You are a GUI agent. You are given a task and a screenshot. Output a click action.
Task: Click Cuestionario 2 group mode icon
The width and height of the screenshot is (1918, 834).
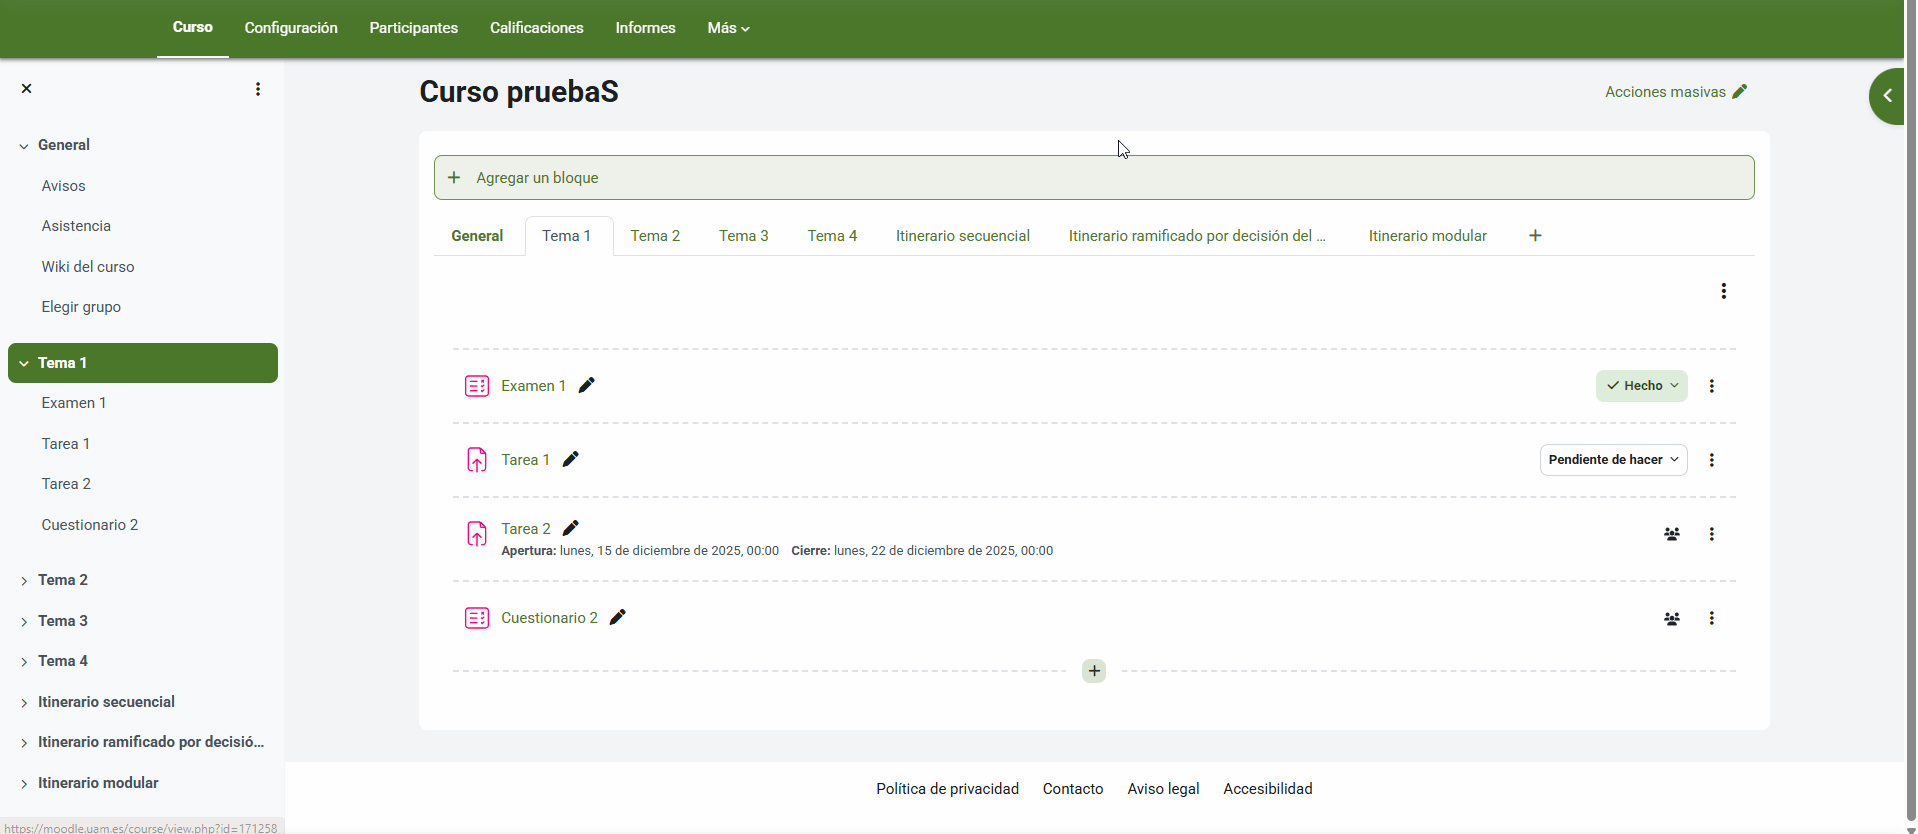coord(1671,618)
